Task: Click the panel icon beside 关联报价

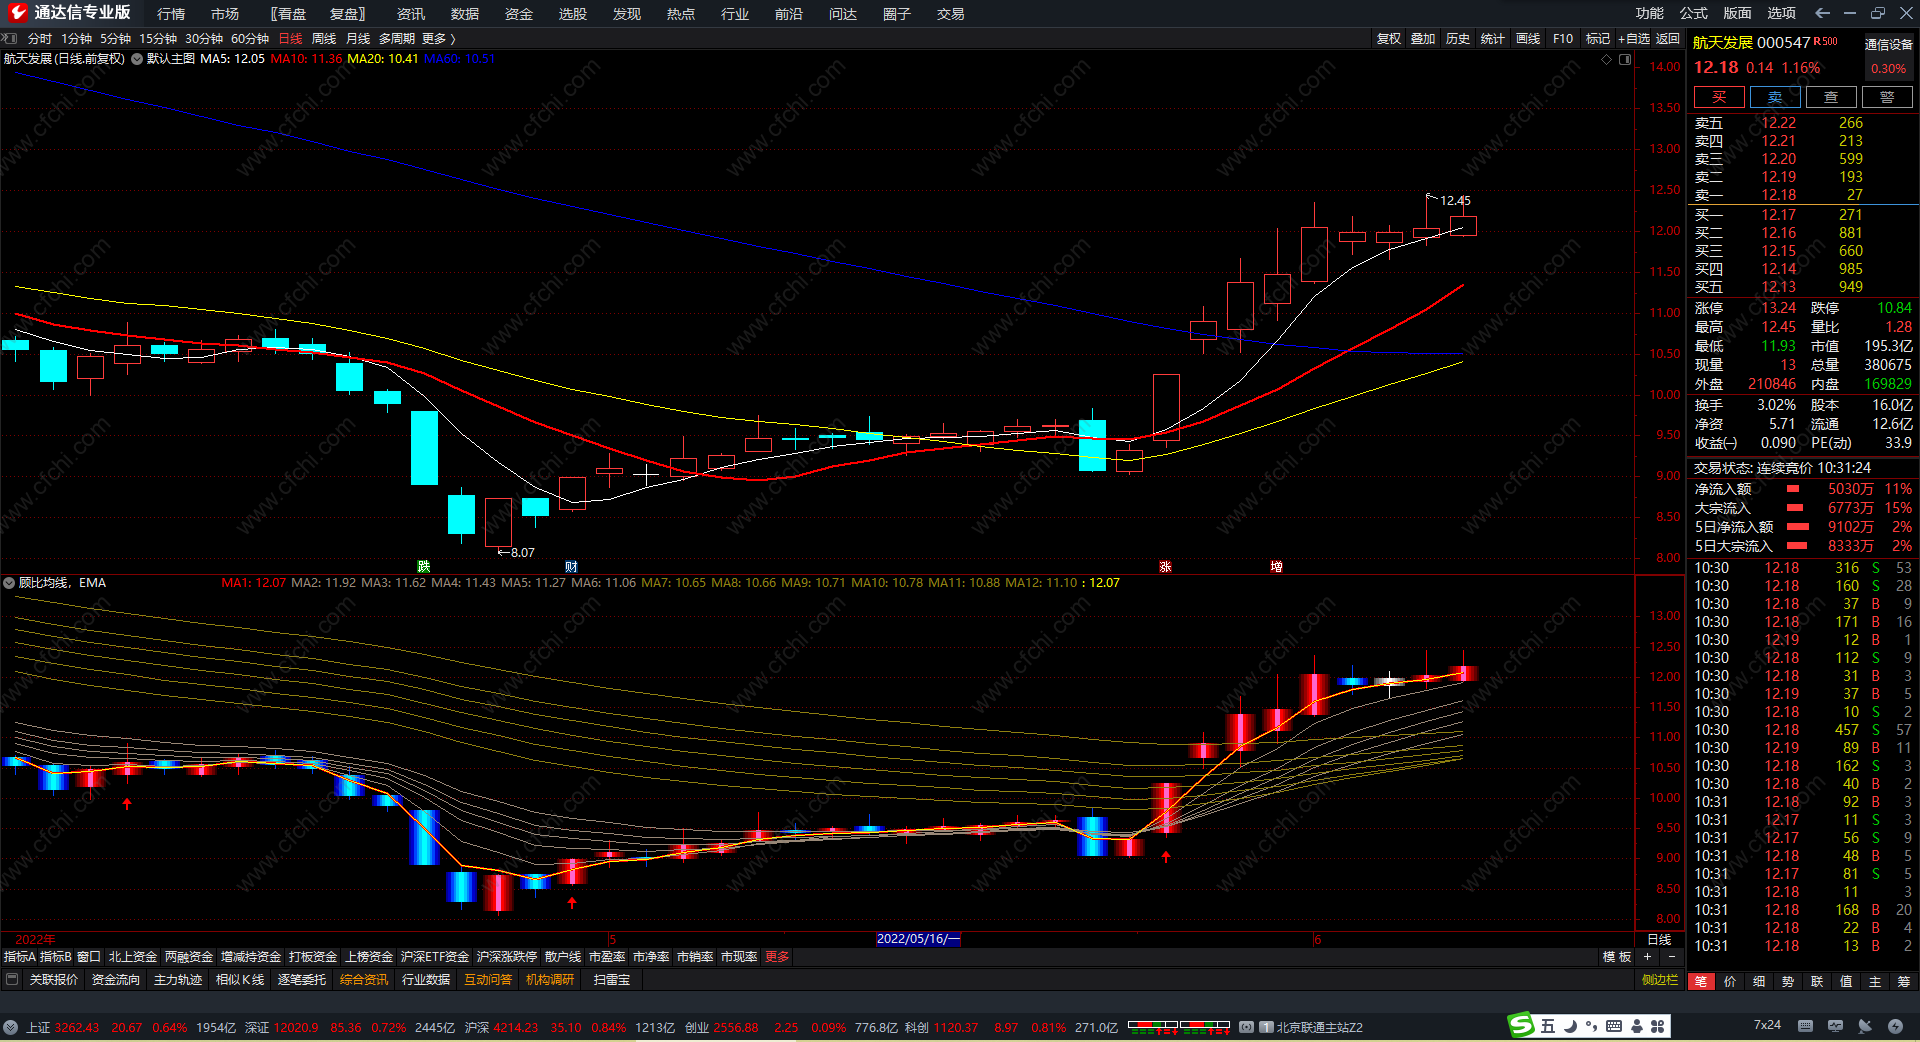Action: pos(12,980)
